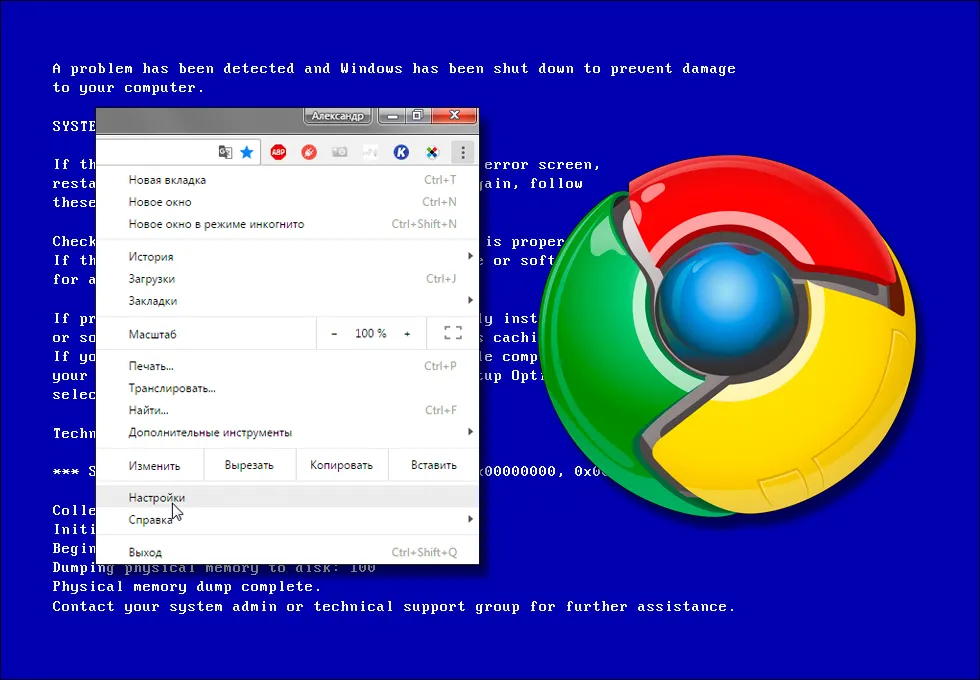Click the blue K extension icon

401,152
